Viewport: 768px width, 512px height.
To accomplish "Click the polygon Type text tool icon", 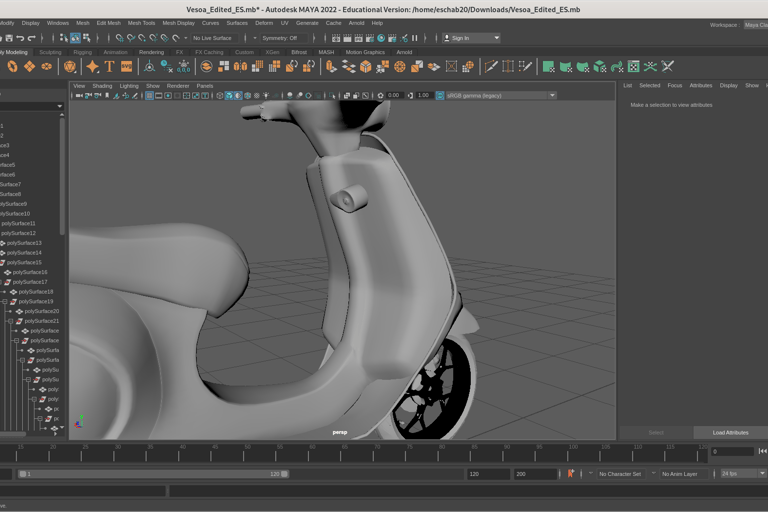I will [110, 67].
